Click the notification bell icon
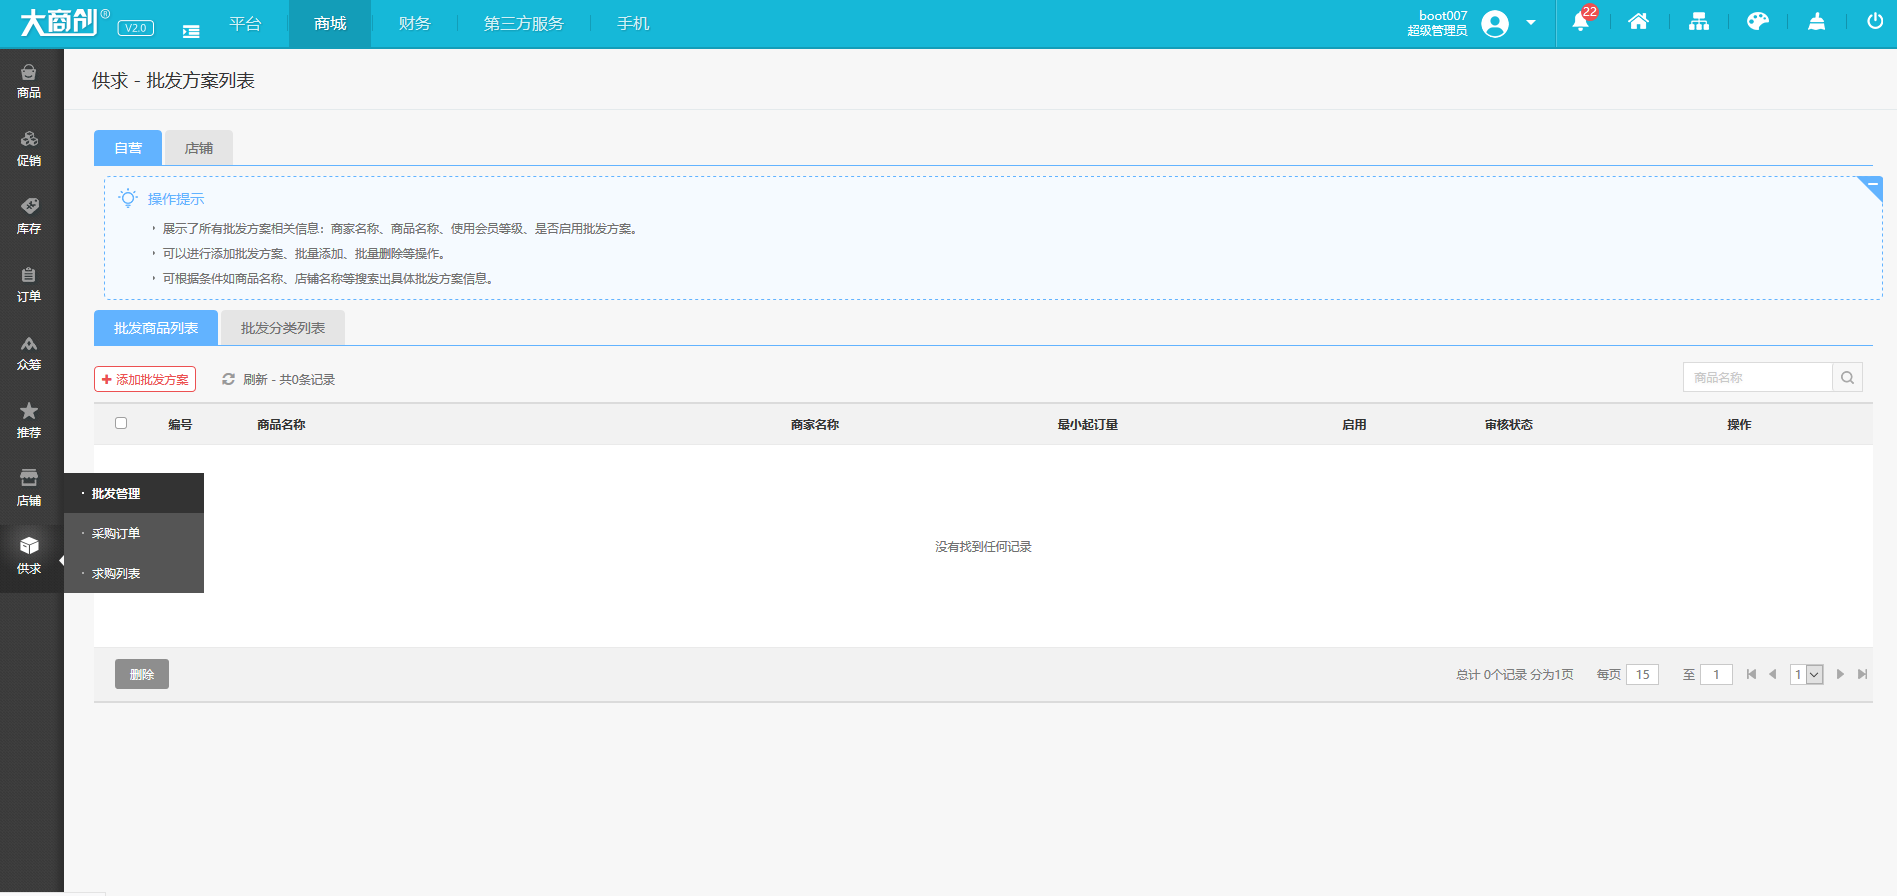 tap(1581, 22)
